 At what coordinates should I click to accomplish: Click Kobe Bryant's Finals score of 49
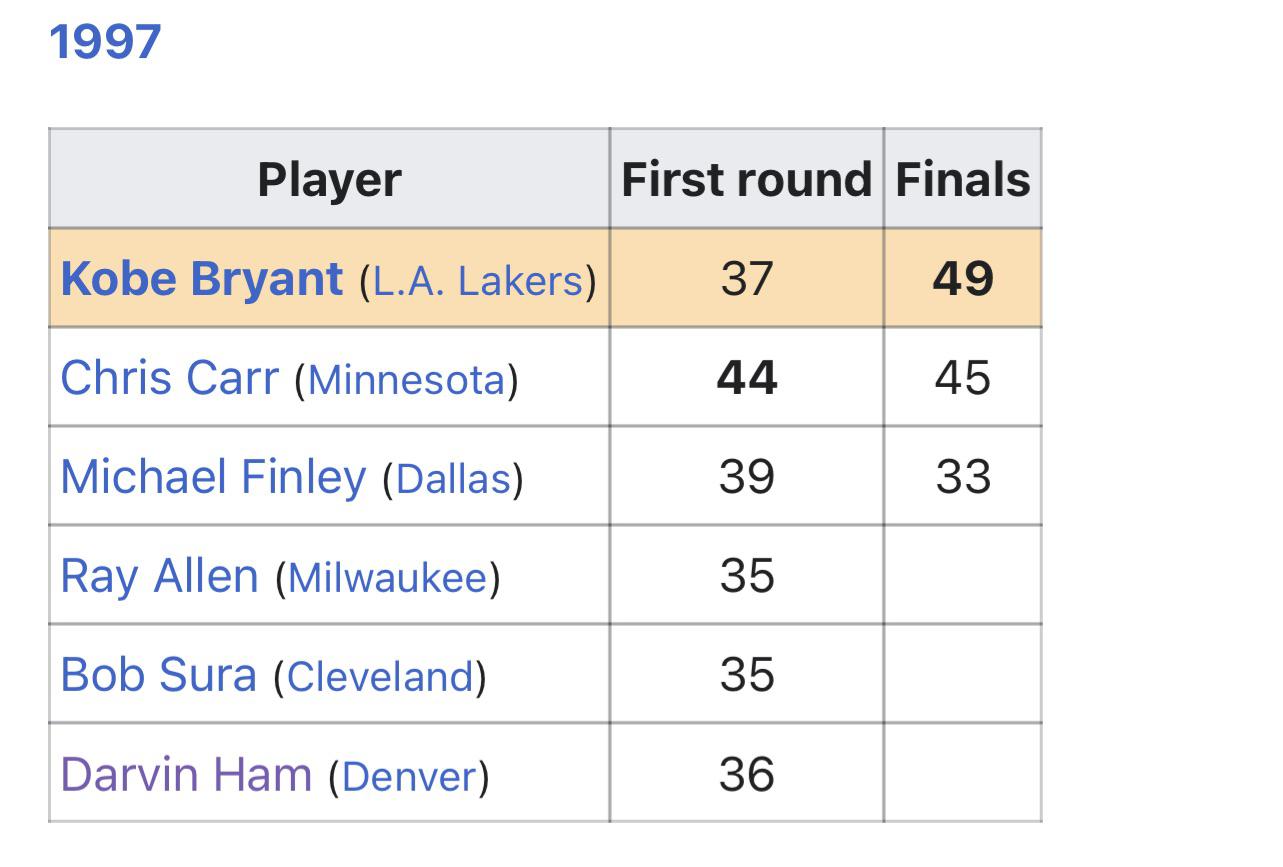(962, 279)
